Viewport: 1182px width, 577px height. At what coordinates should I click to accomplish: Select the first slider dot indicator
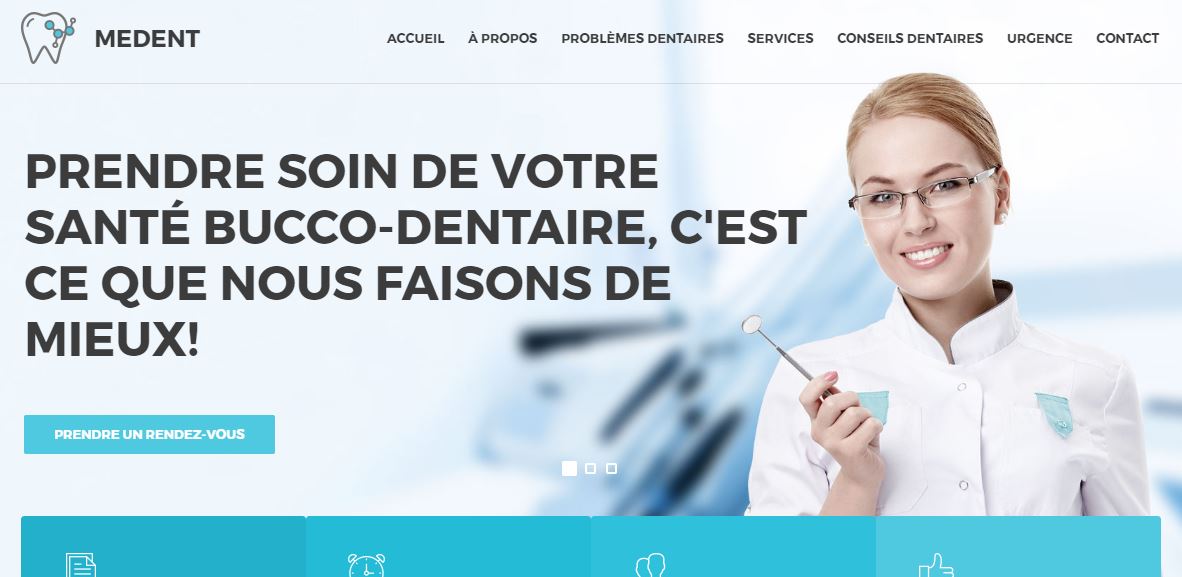569,468
